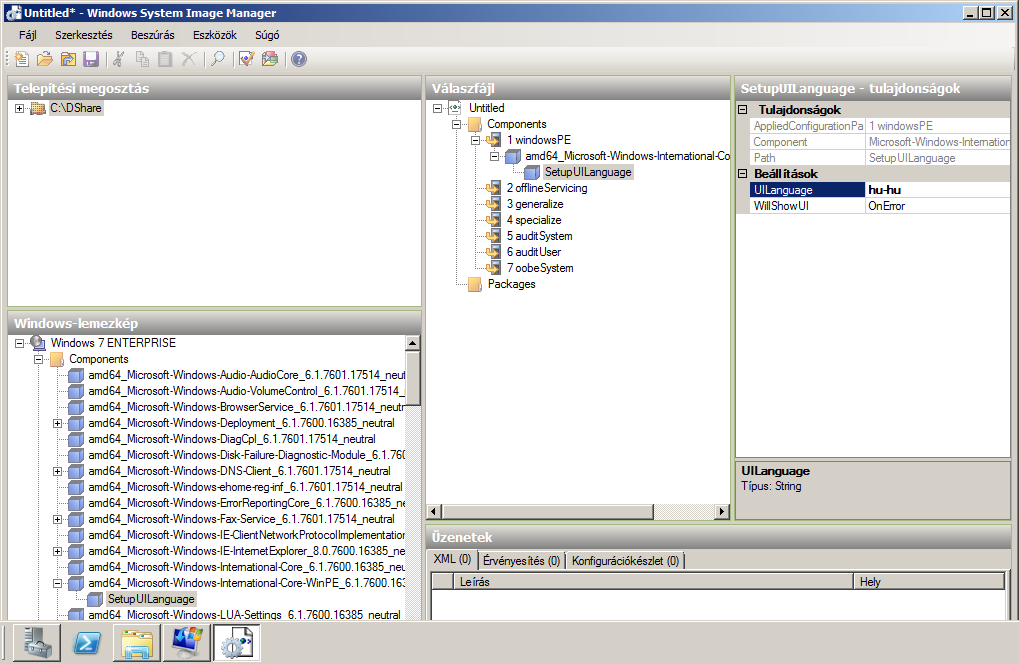This screenshot has height=664, width=1019.
Task: Click the Cut scissors icon in the toolbar
Action: click(118, 59)
